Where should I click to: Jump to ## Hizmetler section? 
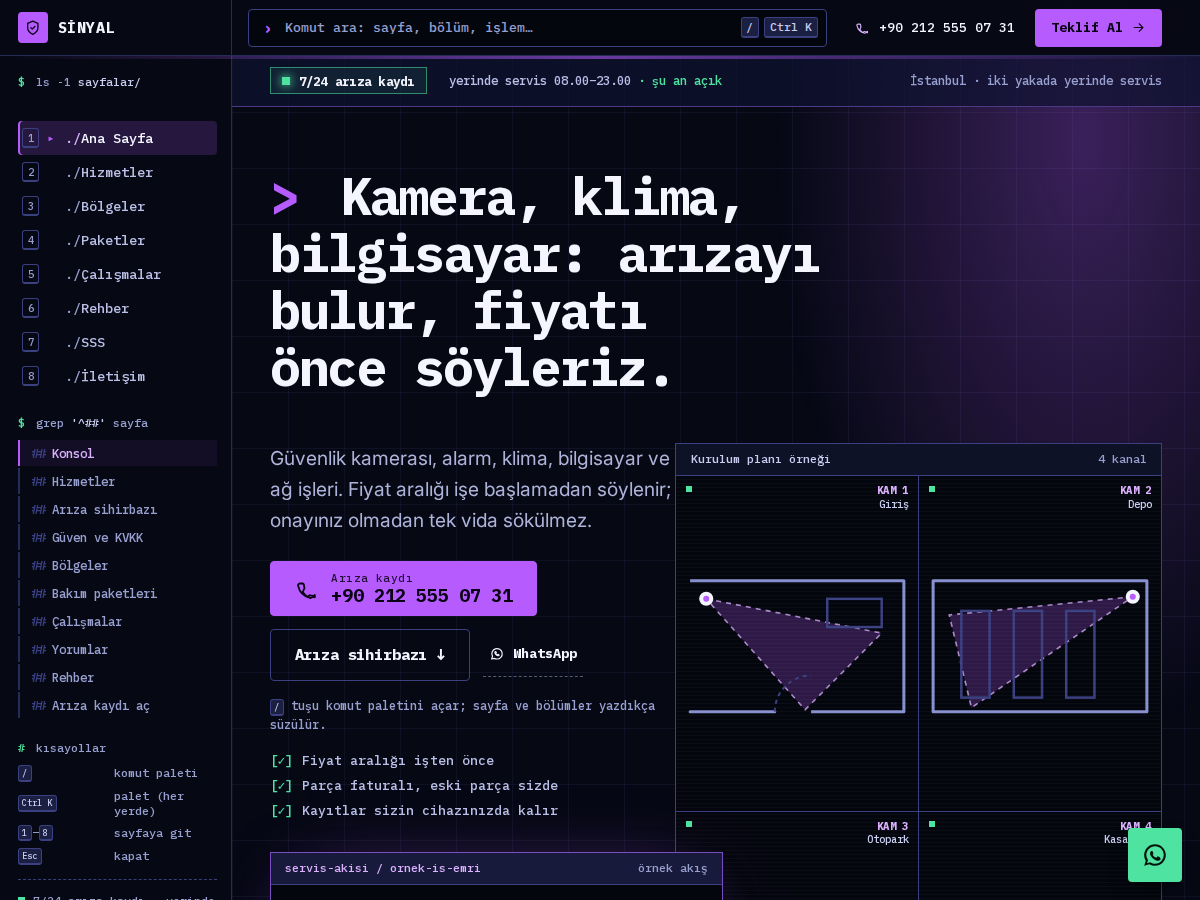(117, 481)
